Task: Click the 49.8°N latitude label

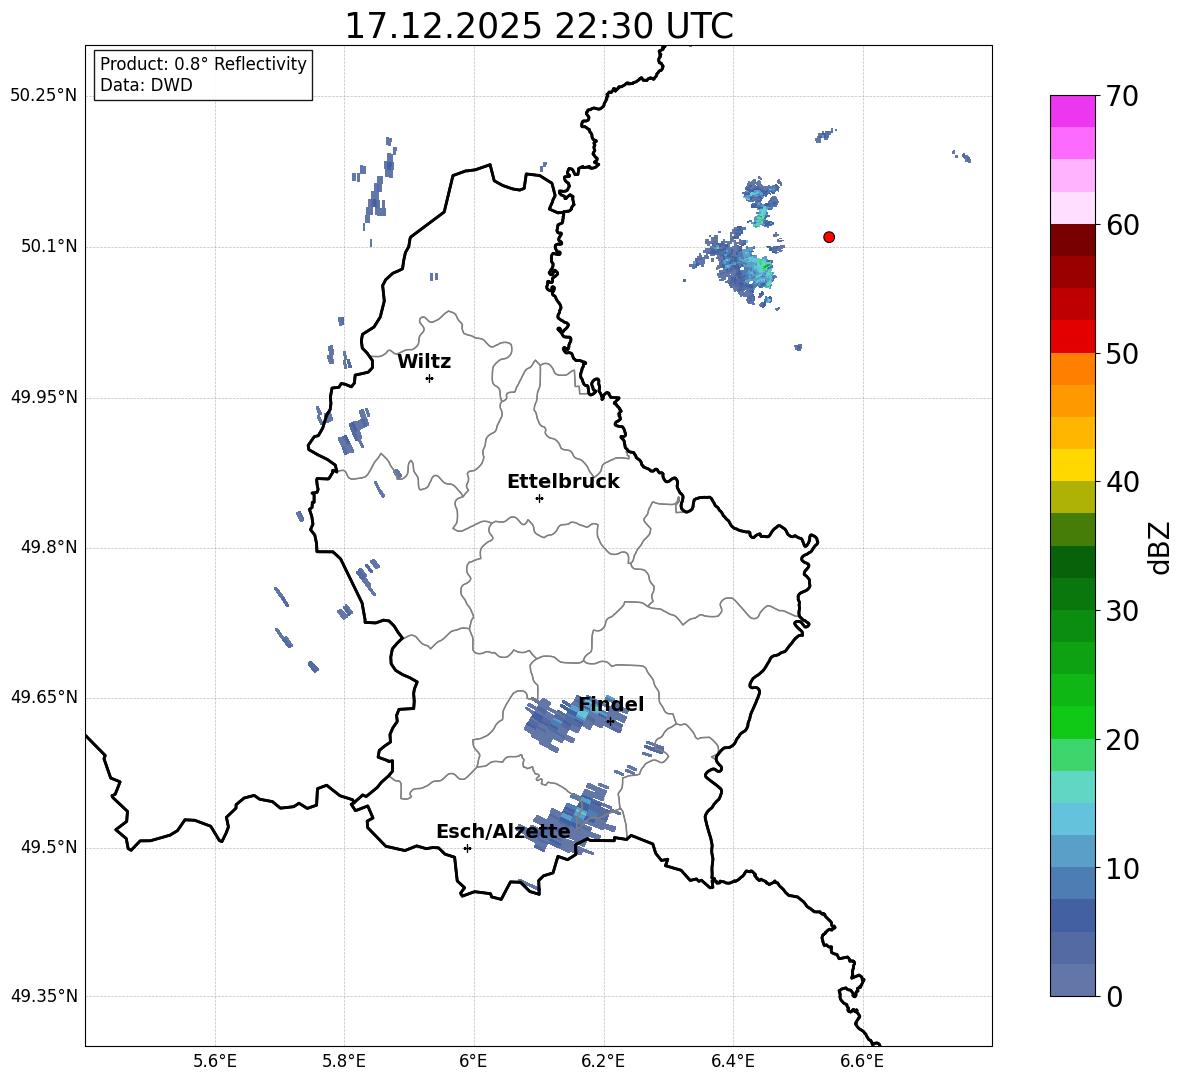Action: coord(48,547)
